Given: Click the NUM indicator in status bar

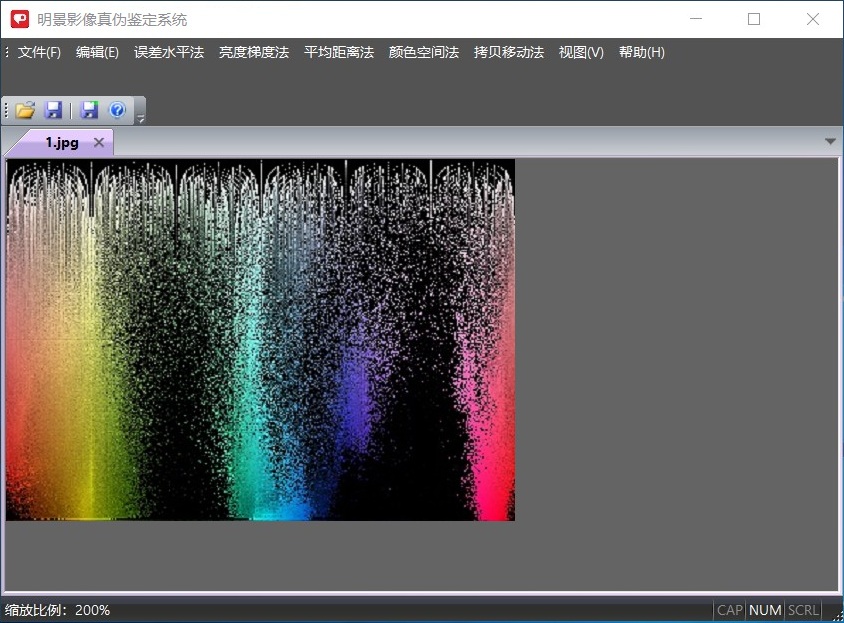Looking at the screenshot, I should [765, 610].
